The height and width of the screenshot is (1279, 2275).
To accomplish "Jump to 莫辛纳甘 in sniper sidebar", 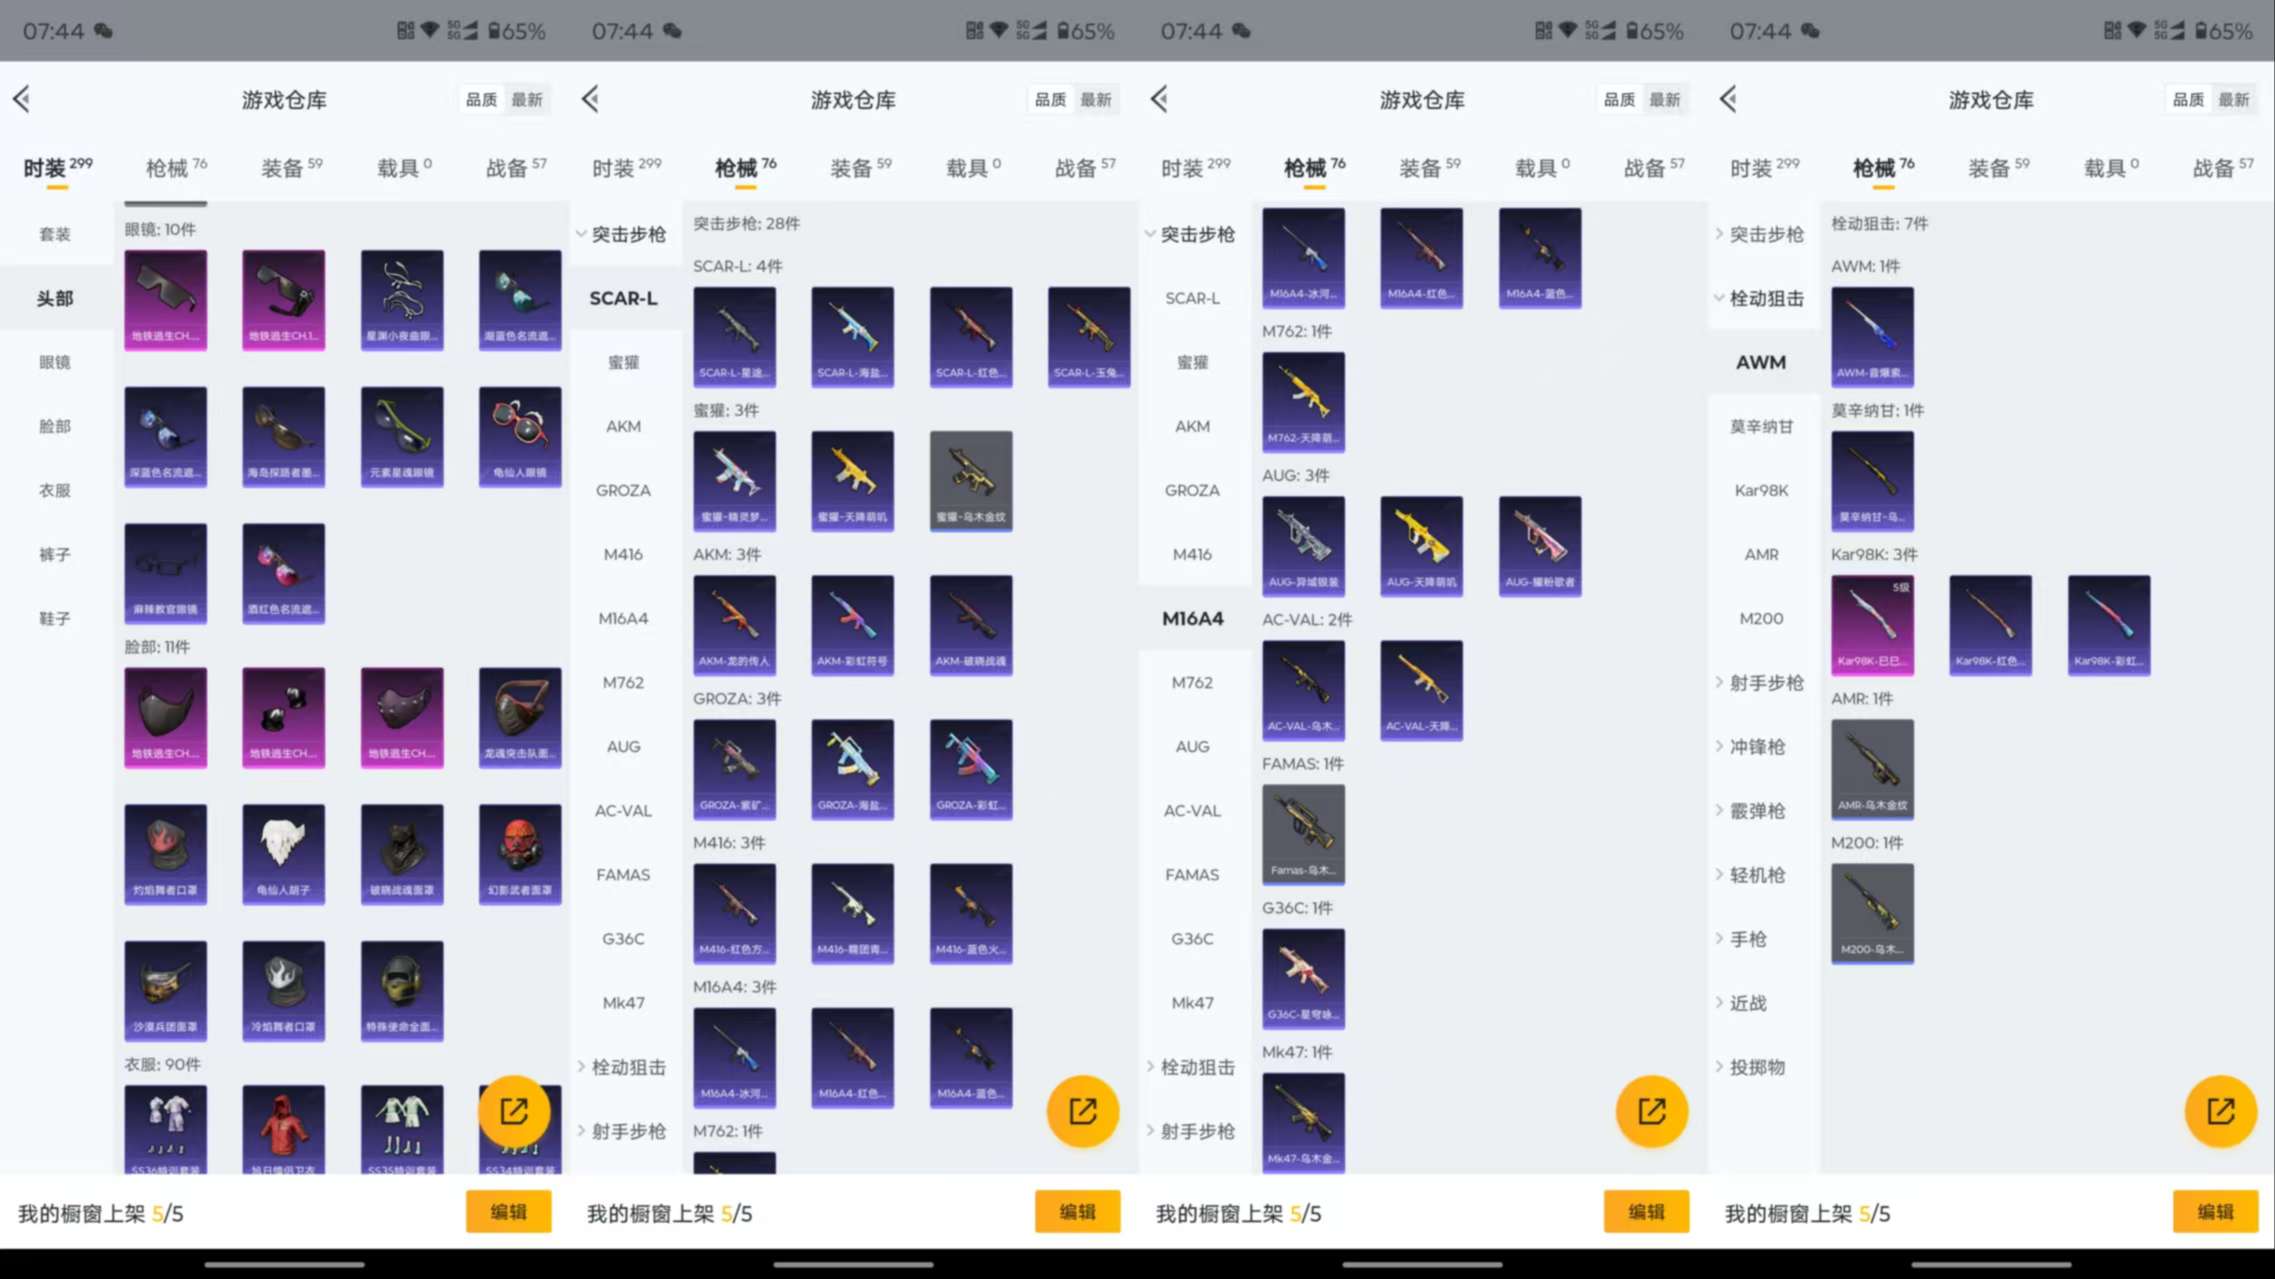I will click(x=1761, y=427).
